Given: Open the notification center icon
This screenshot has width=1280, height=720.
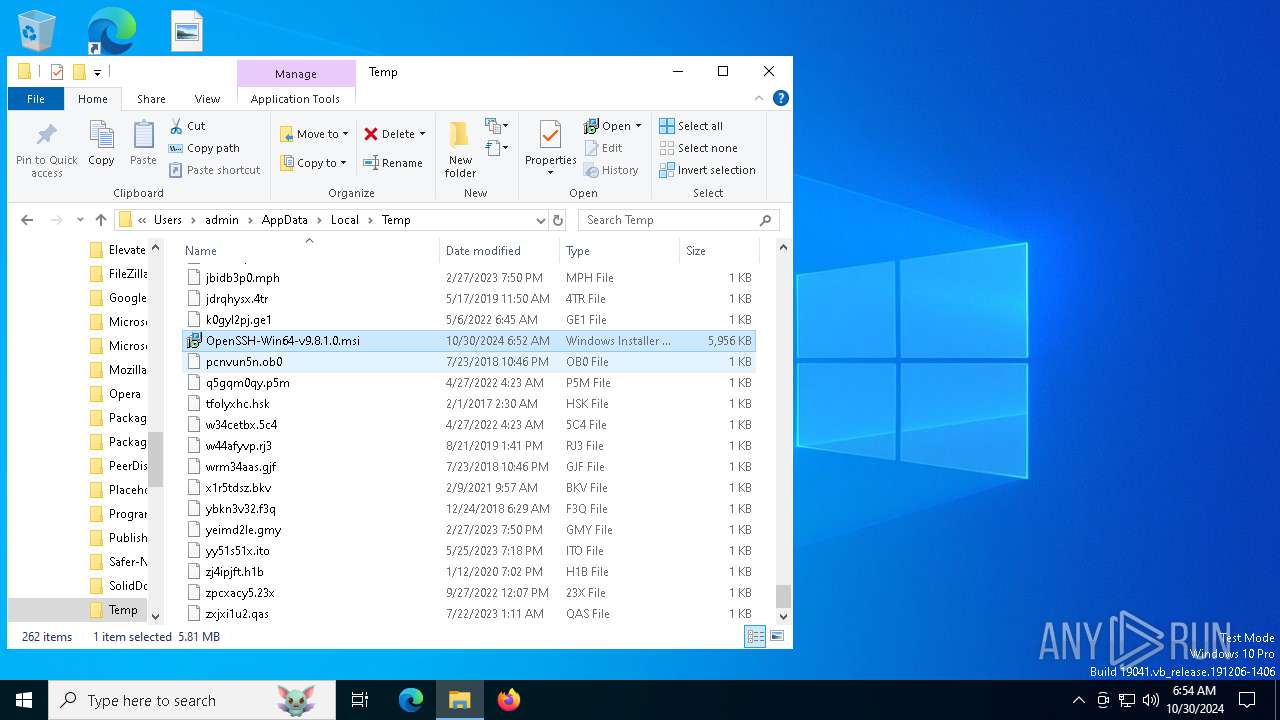Looking at the screenshot, I should tap(1247, 700).
